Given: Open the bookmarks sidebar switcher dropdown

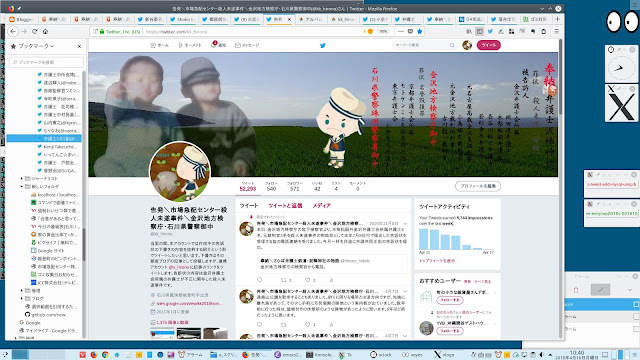Looking at the screenshot, I should click(36, 46).
